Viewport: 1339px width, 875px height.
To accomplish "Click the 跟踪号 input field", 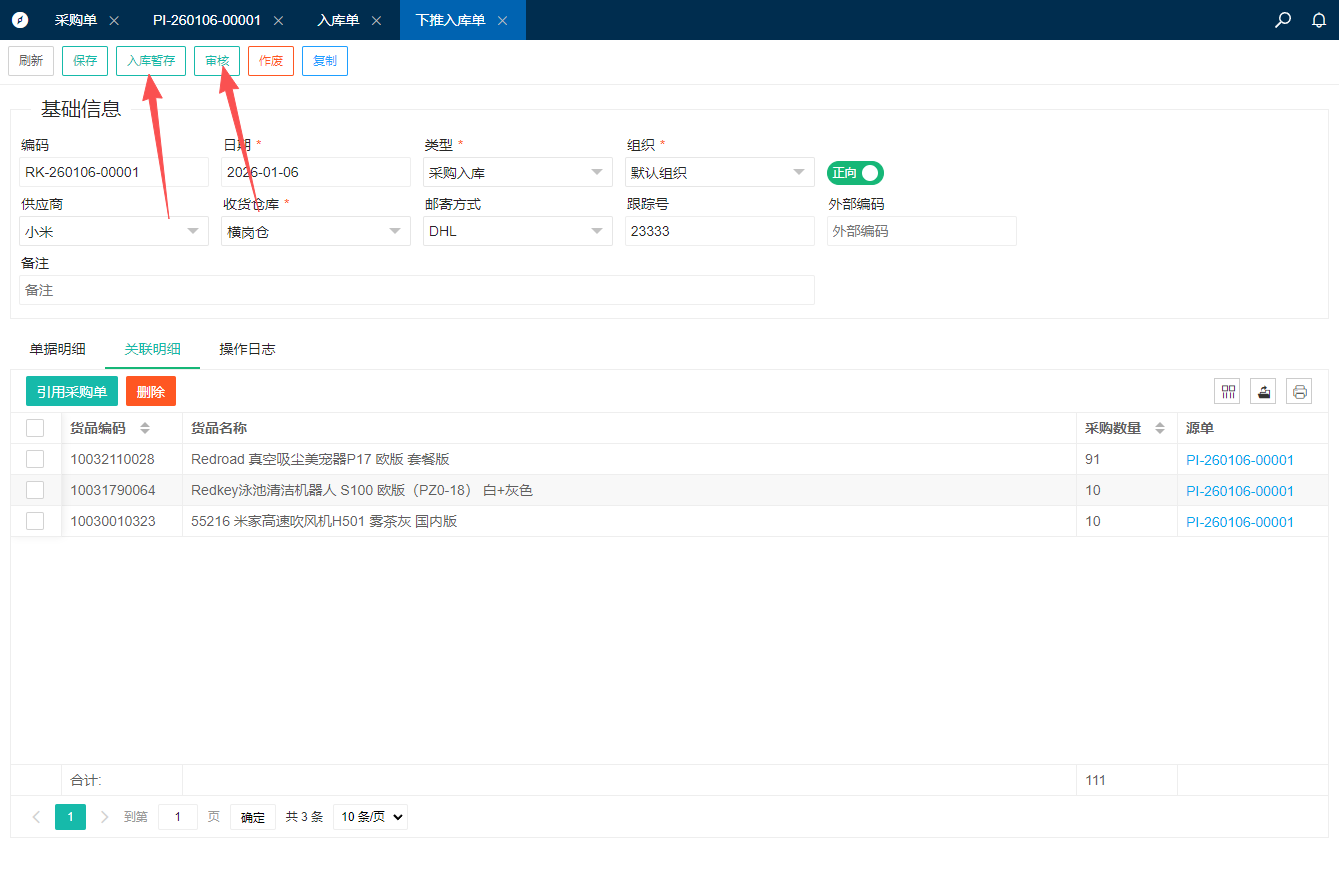I will tap(719, 231).
